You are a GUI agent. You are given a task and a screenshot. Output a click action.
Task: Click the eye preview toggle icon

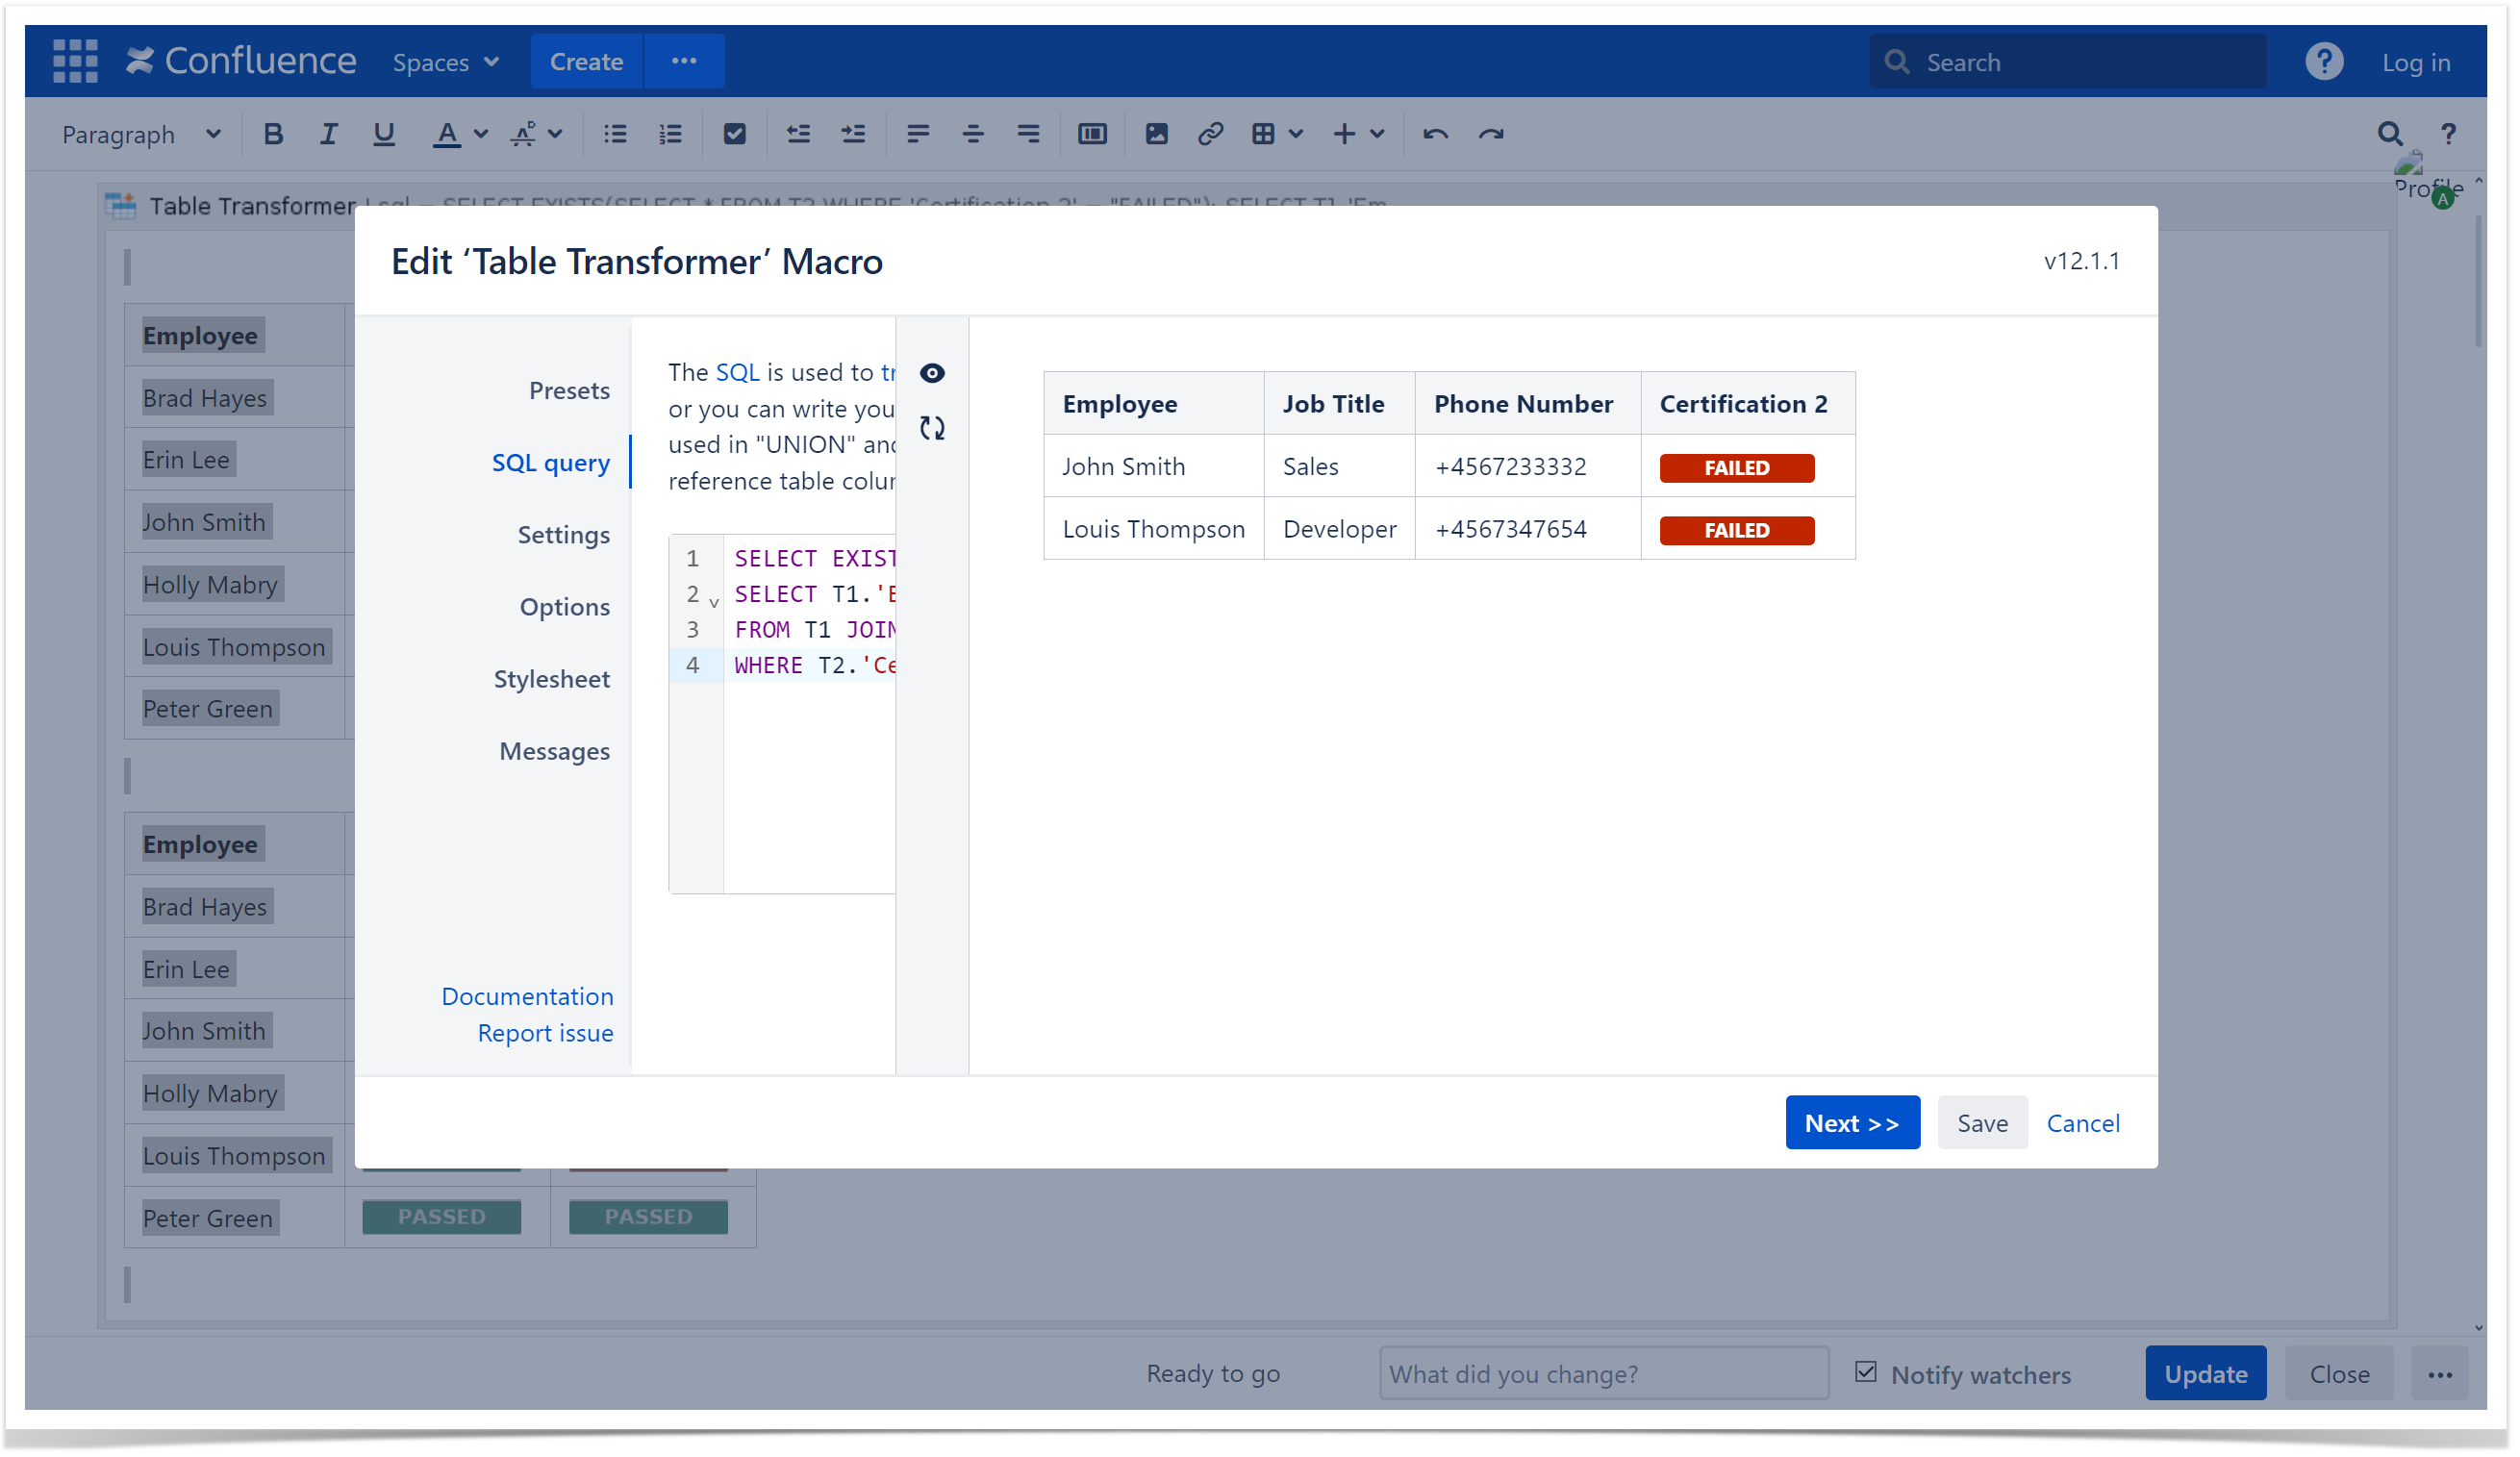tap(932, 373)
